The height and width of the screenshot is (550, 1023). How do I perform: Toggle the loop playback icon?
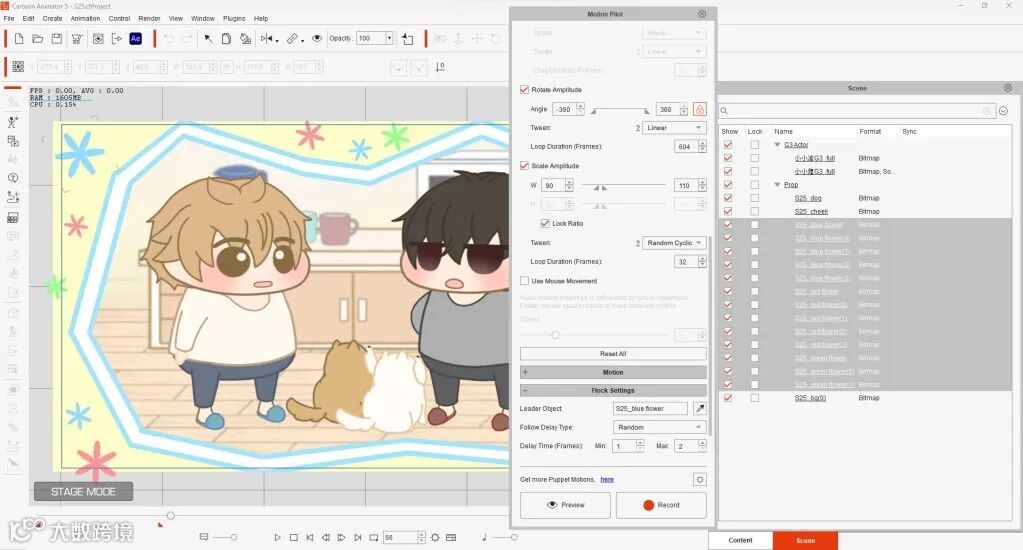pos(374,538)
